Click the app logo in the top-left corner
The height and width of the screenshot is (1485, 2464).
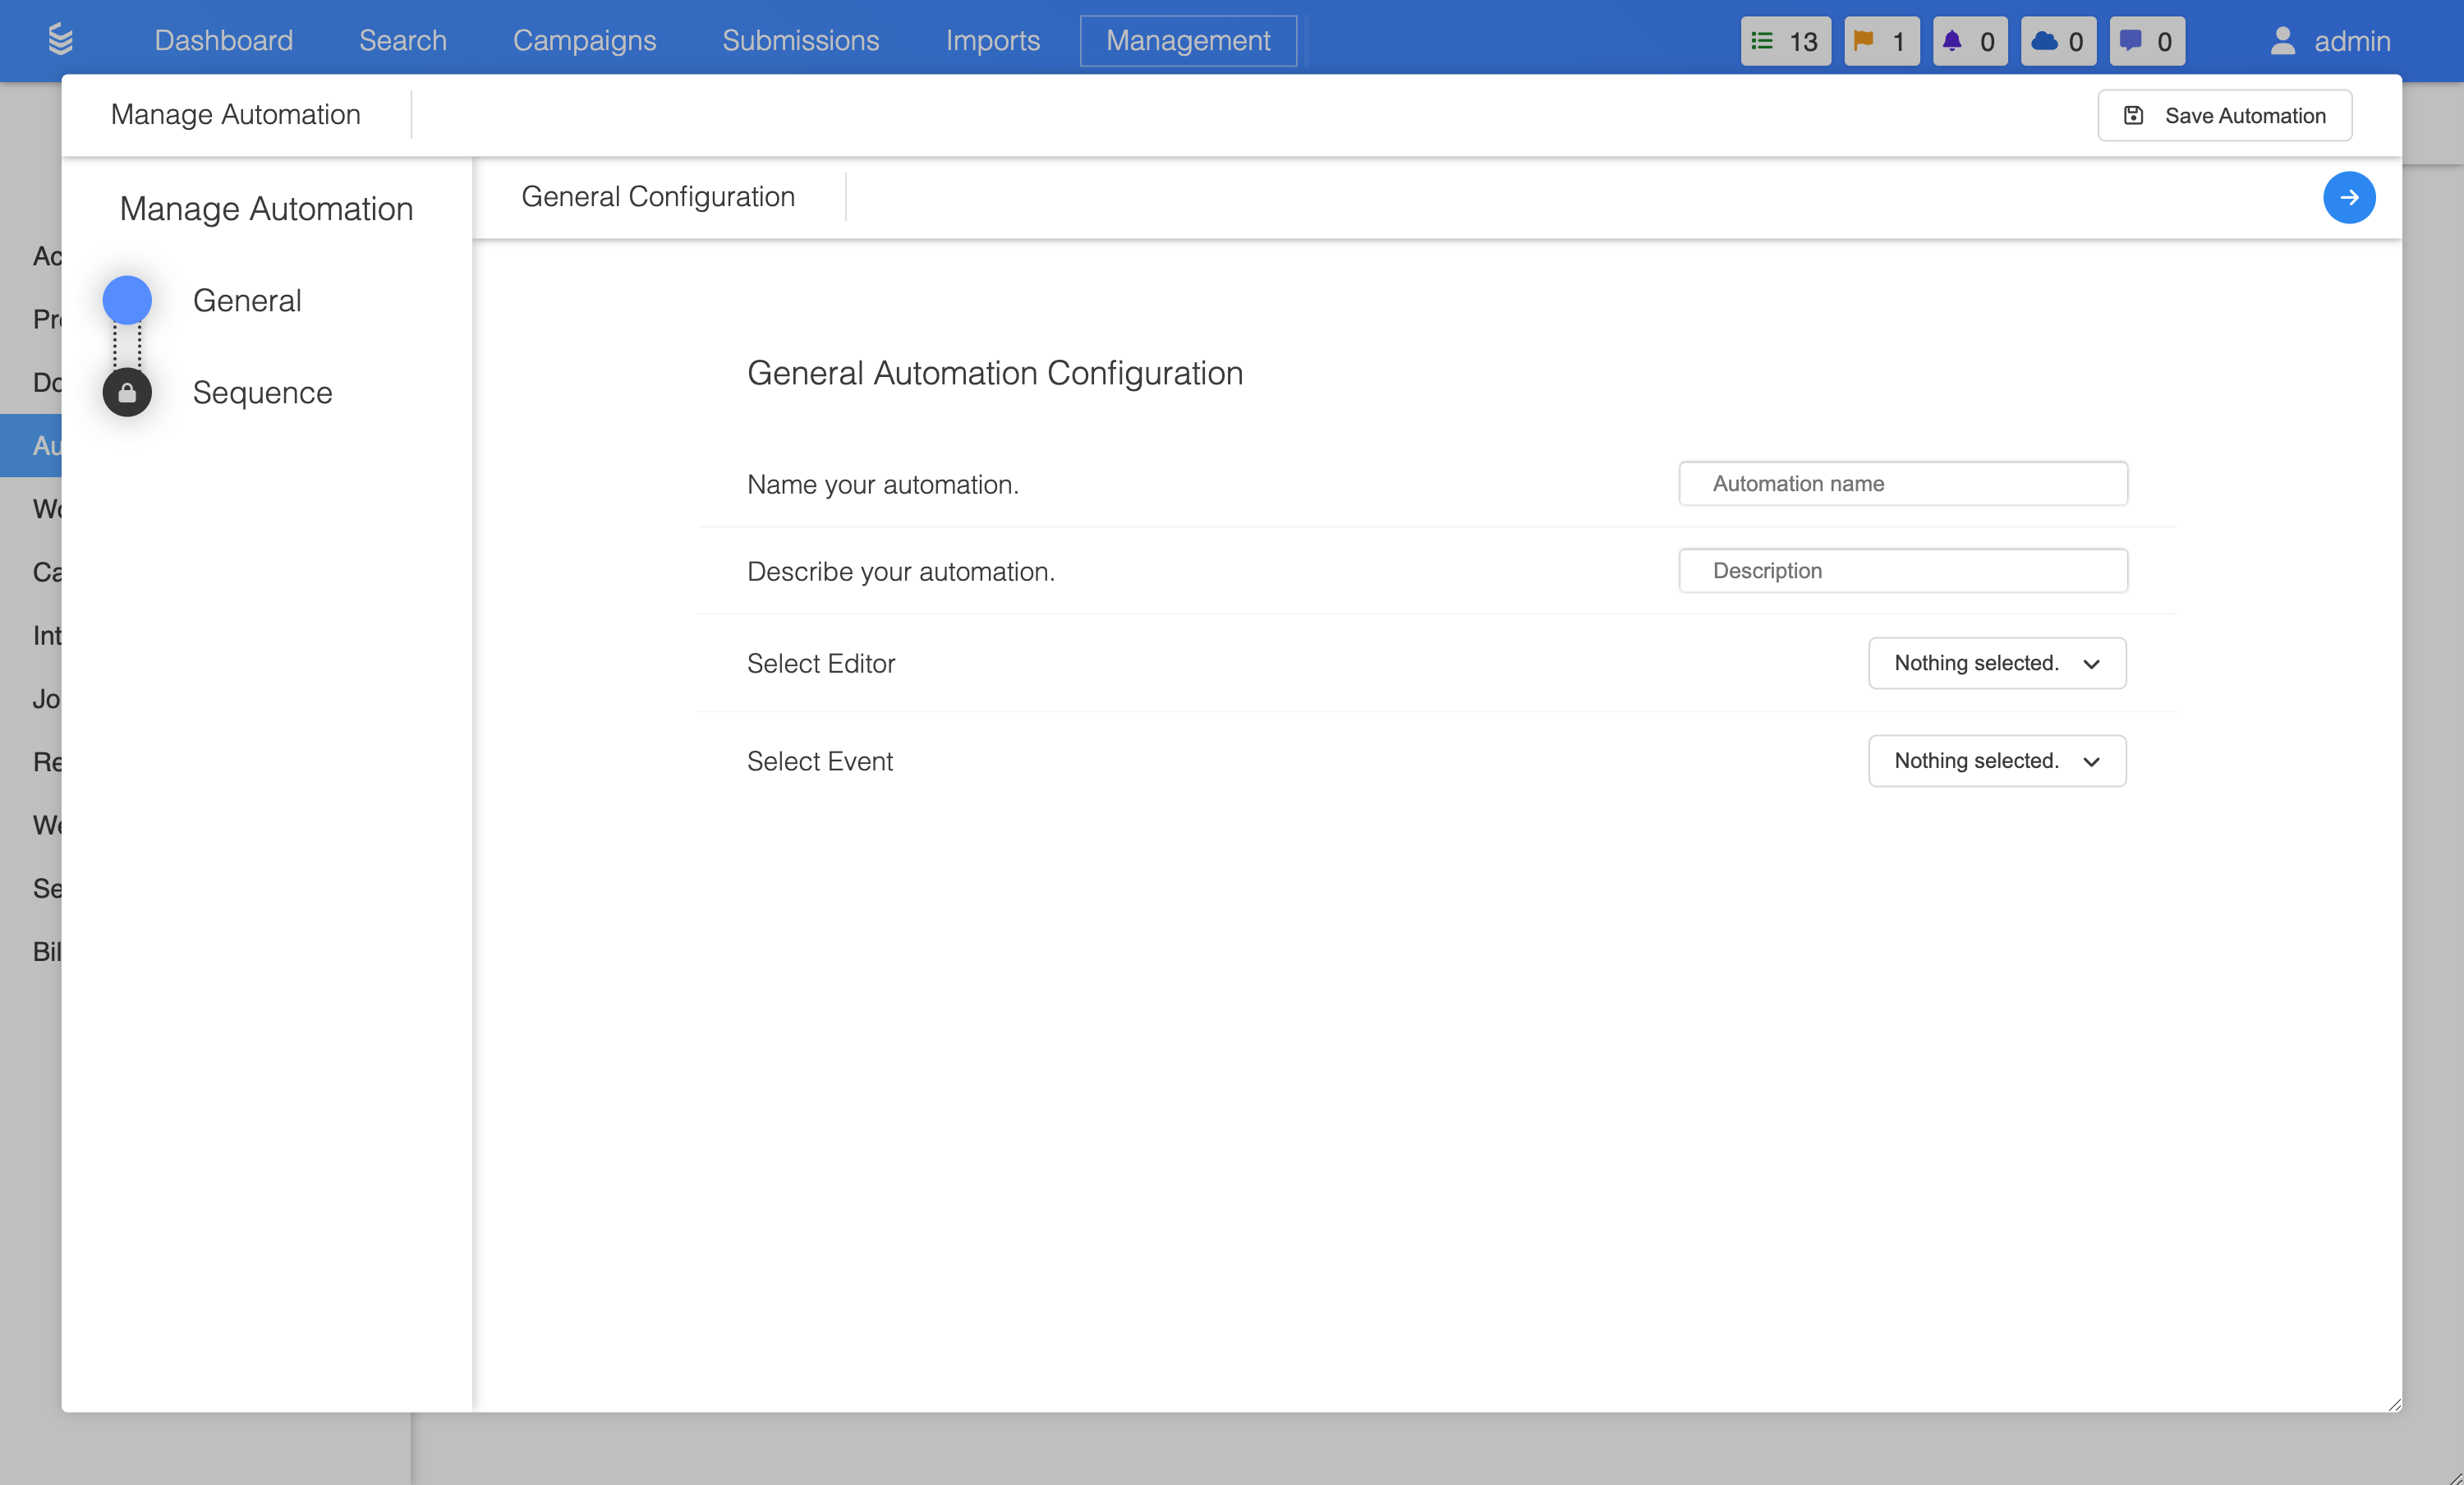tap(60, 40)
